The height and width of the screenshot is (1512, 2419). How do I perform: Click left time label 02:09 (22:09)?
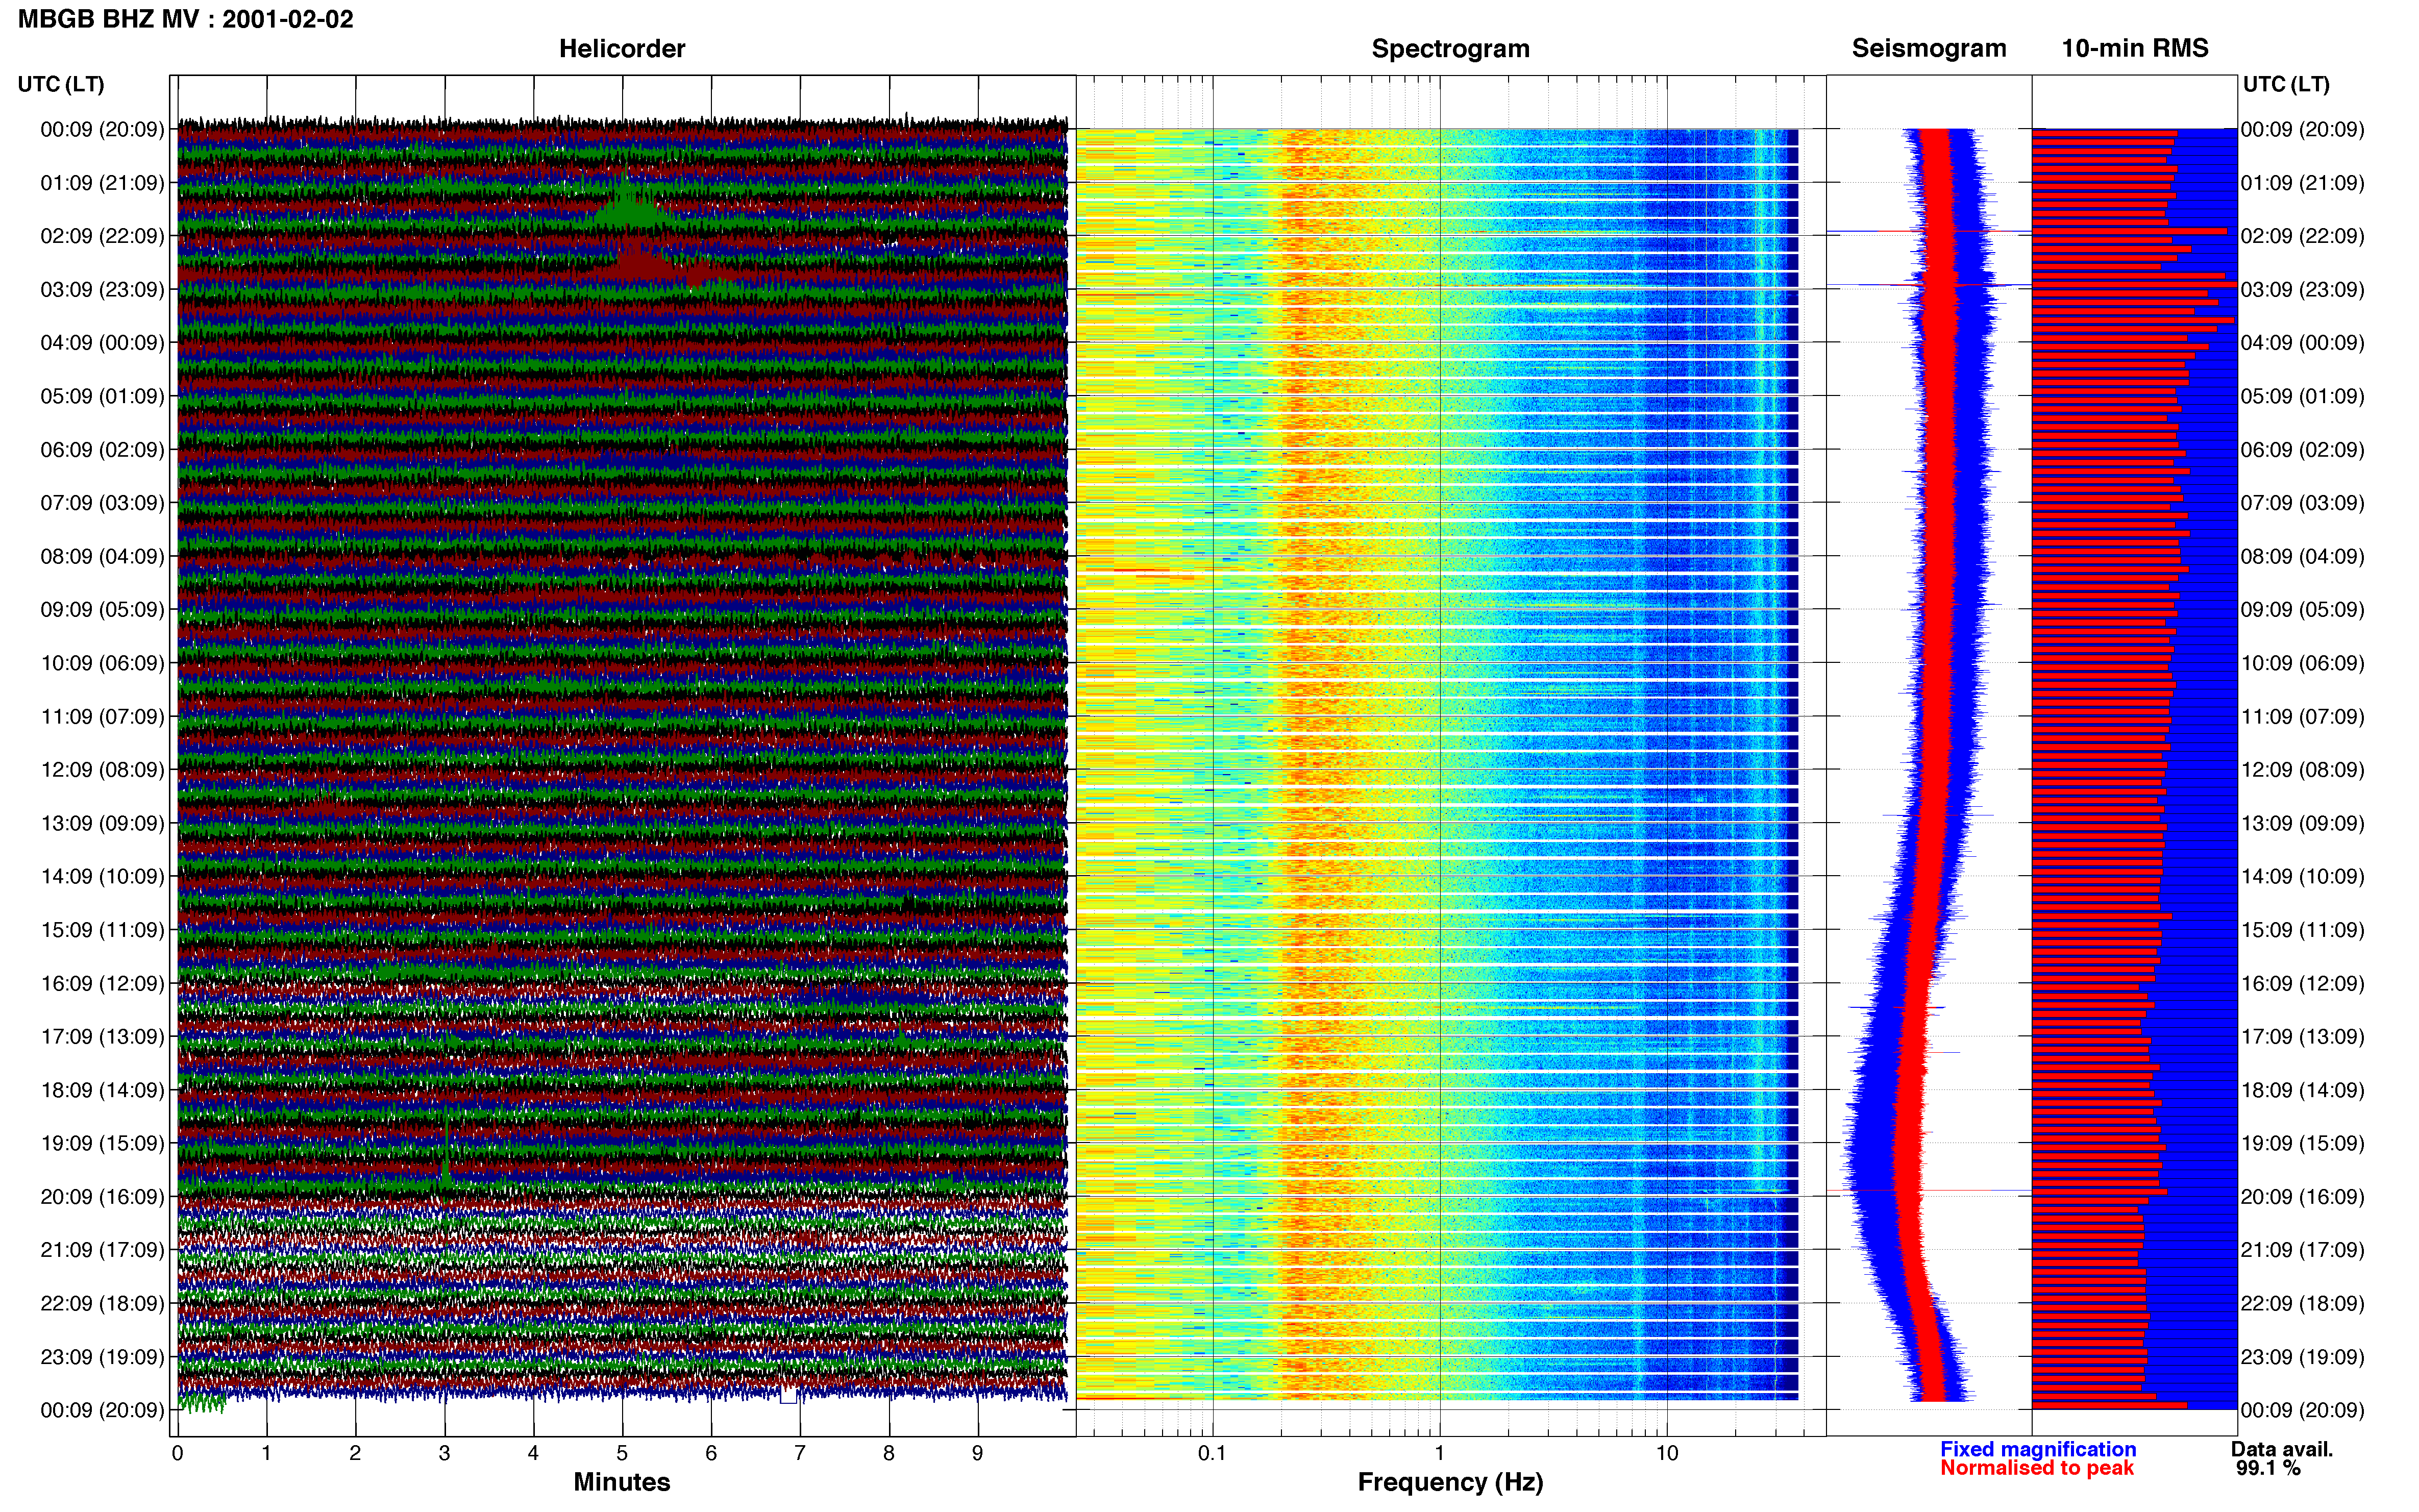(102, 236)
